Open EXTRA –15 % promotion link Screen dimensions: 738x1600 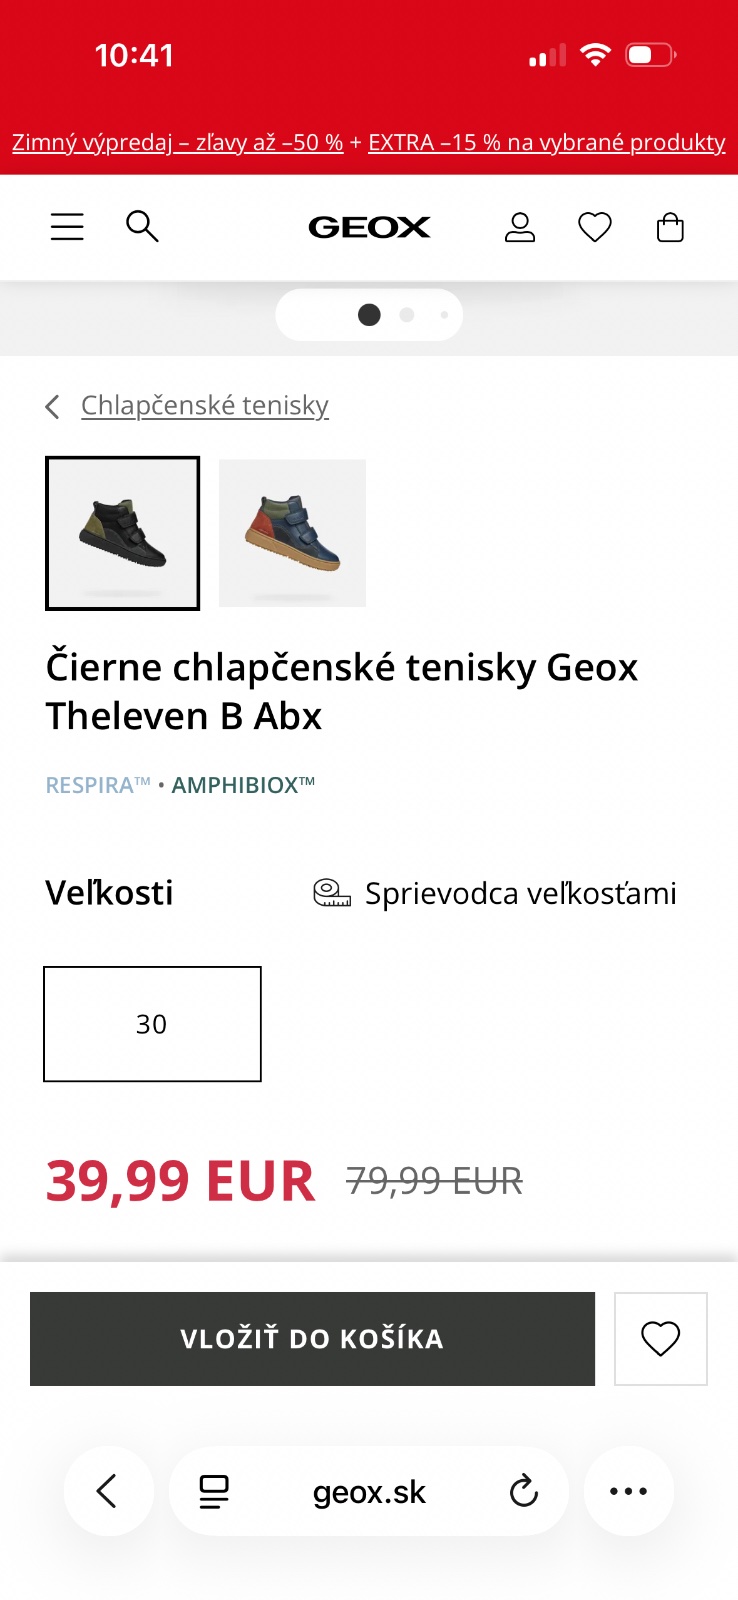tap(546, 143)
